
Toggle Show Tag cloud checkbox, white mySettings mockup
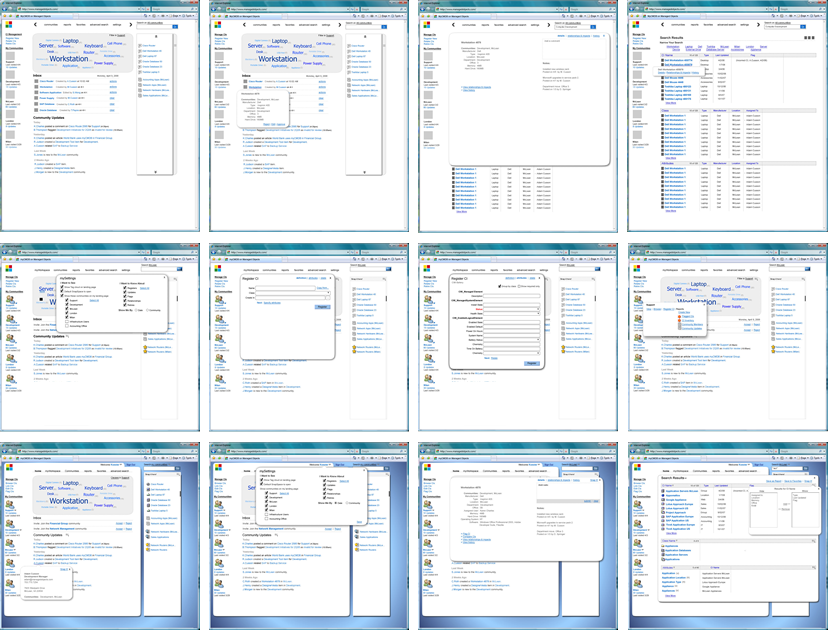pos(63,287)
